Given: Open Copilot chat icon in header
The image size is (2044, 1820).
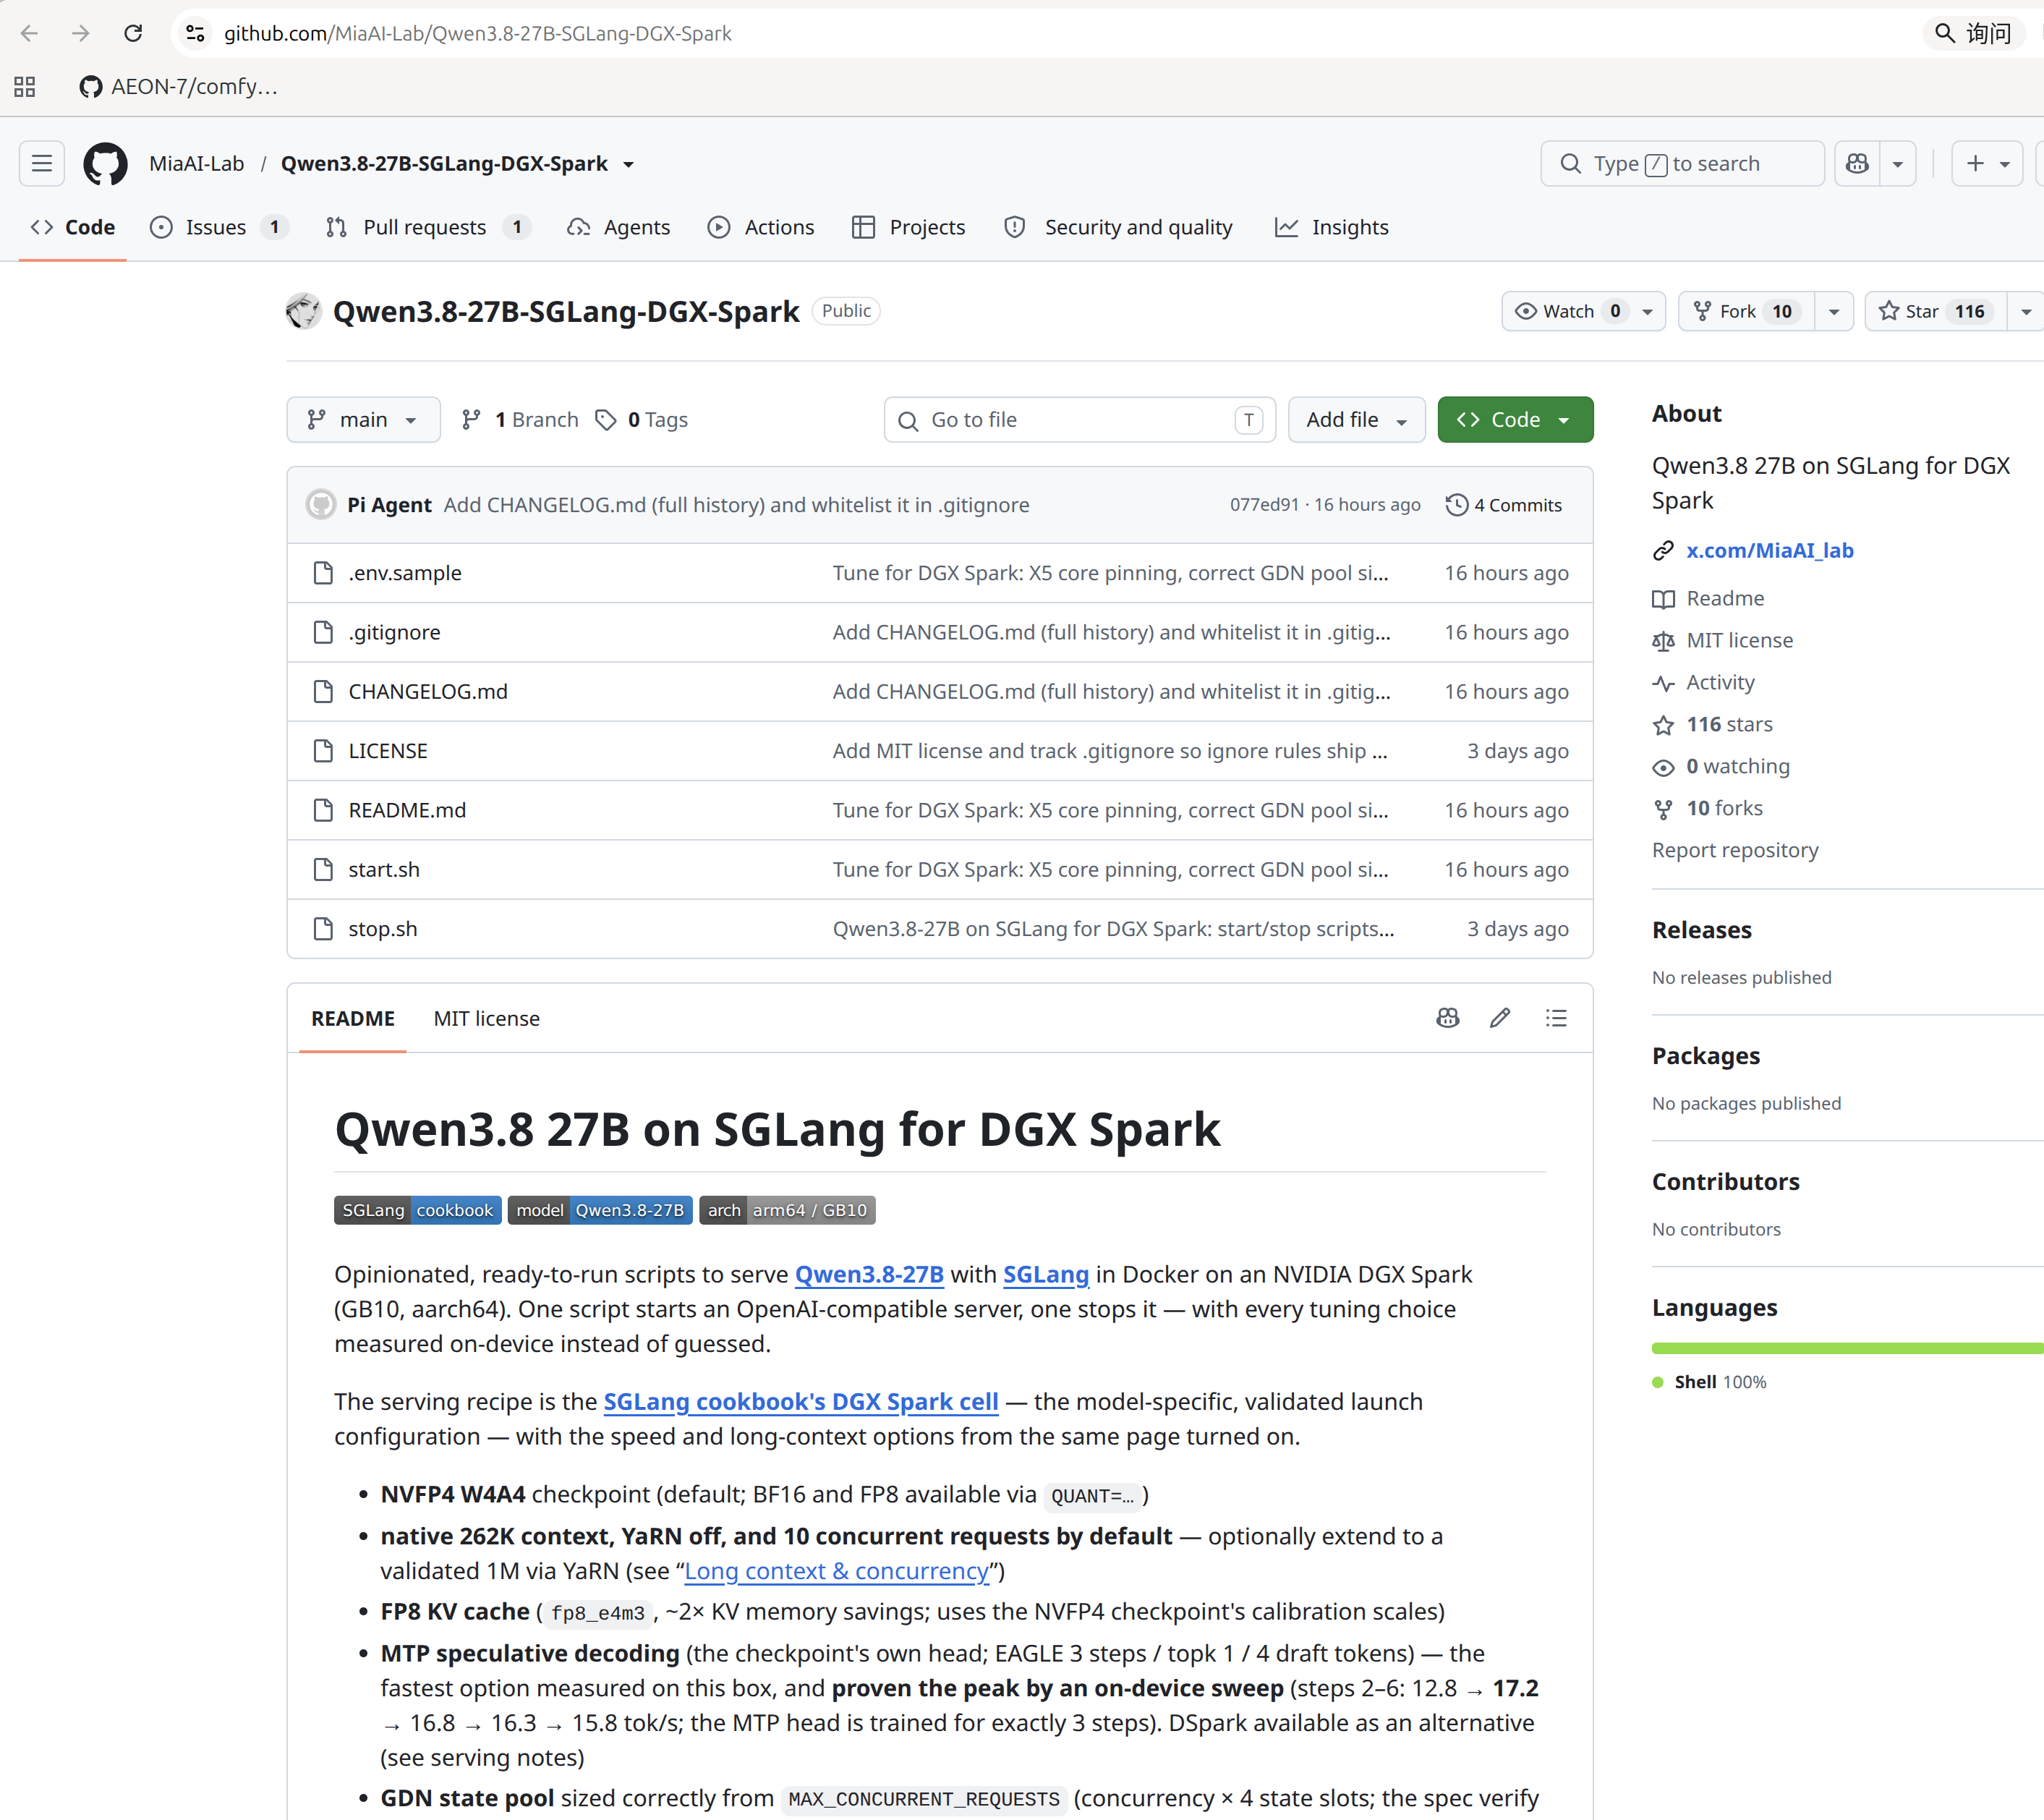Looking at the screenshot, I should tap(1857, 163).
